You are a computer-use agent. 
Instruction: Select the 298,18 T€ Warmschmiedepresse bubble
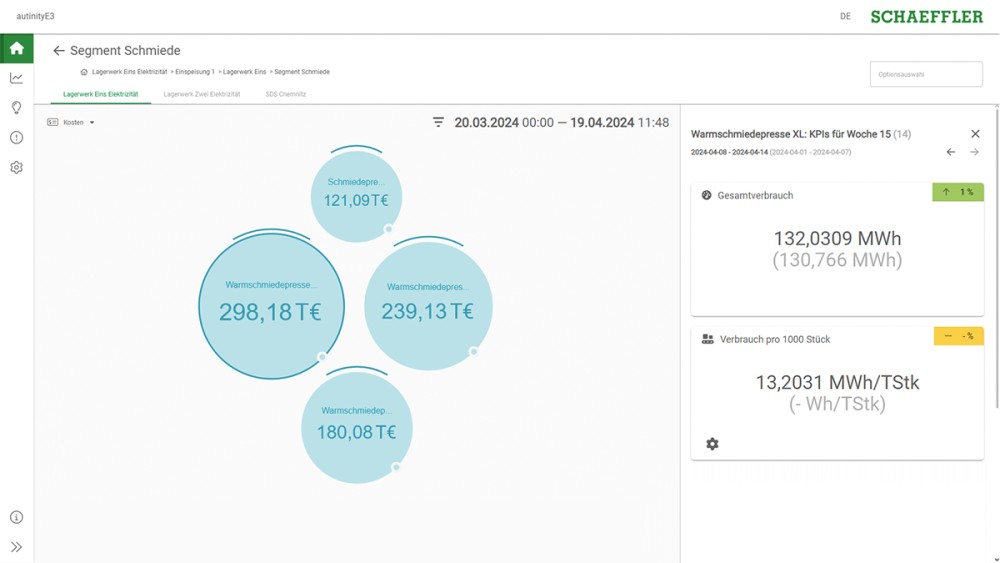271,305
